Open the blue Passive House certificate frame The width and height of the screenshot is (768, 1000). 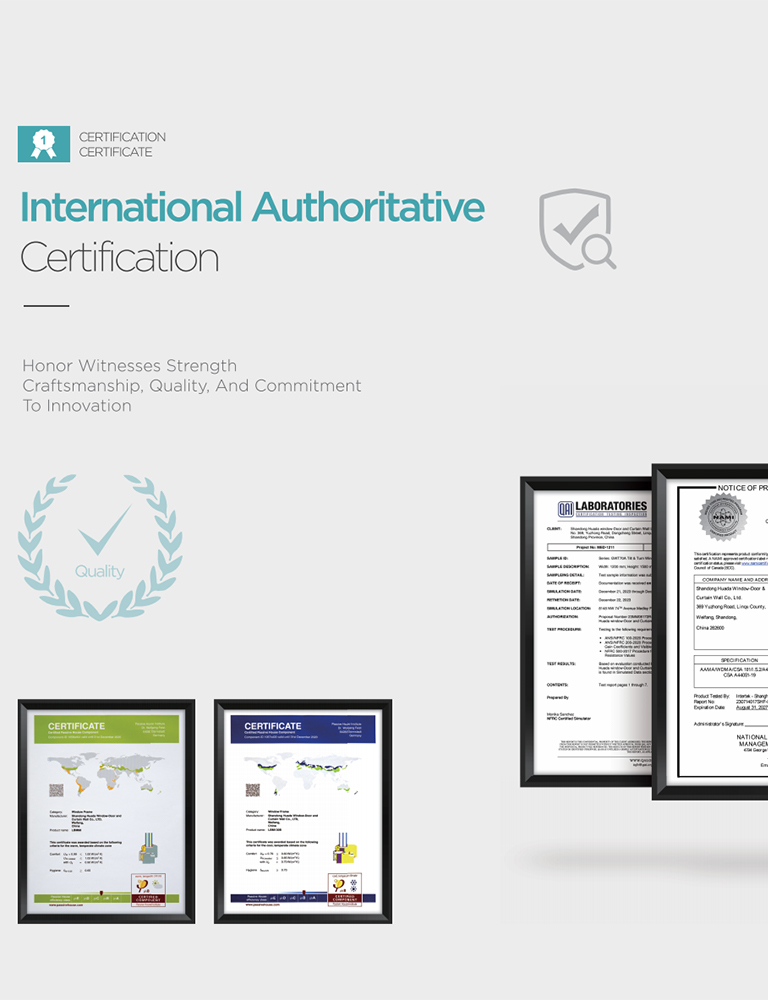coord(303,811)
